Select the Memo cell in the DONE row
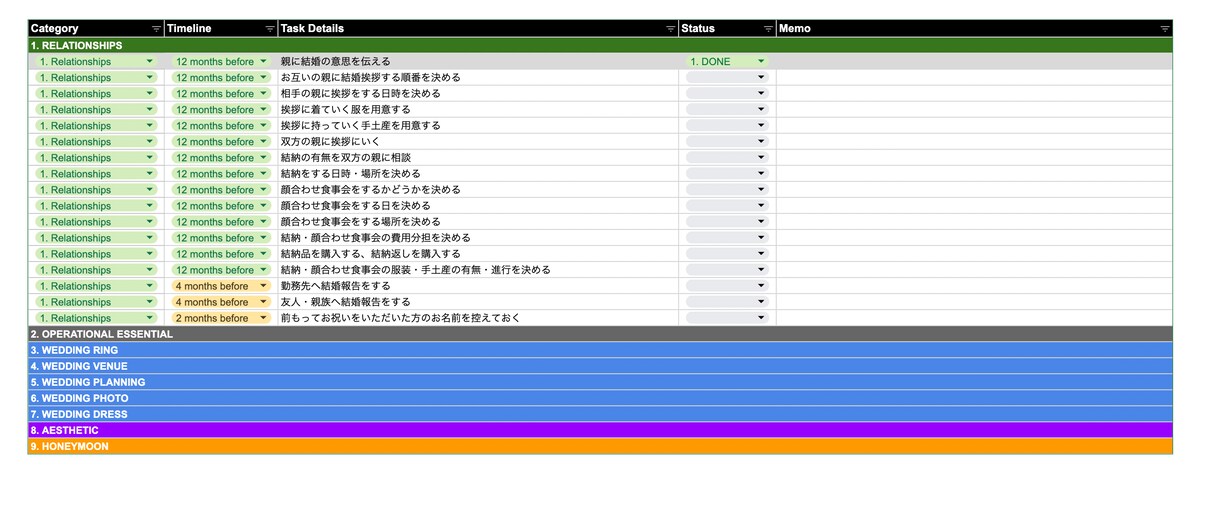This screenshot has width=1220, height=505. click(x=974, y=61)
